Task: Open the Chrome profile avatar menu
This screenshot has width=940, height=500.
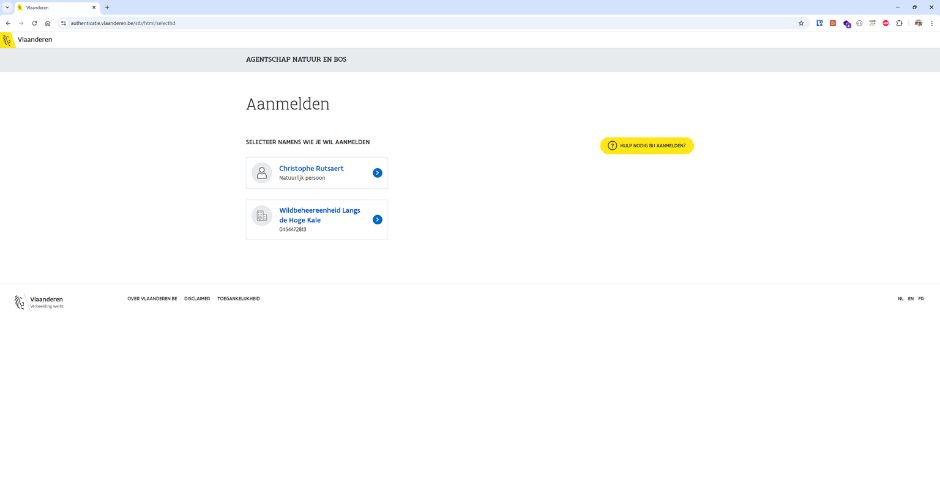Action: [x=918, y=23]
